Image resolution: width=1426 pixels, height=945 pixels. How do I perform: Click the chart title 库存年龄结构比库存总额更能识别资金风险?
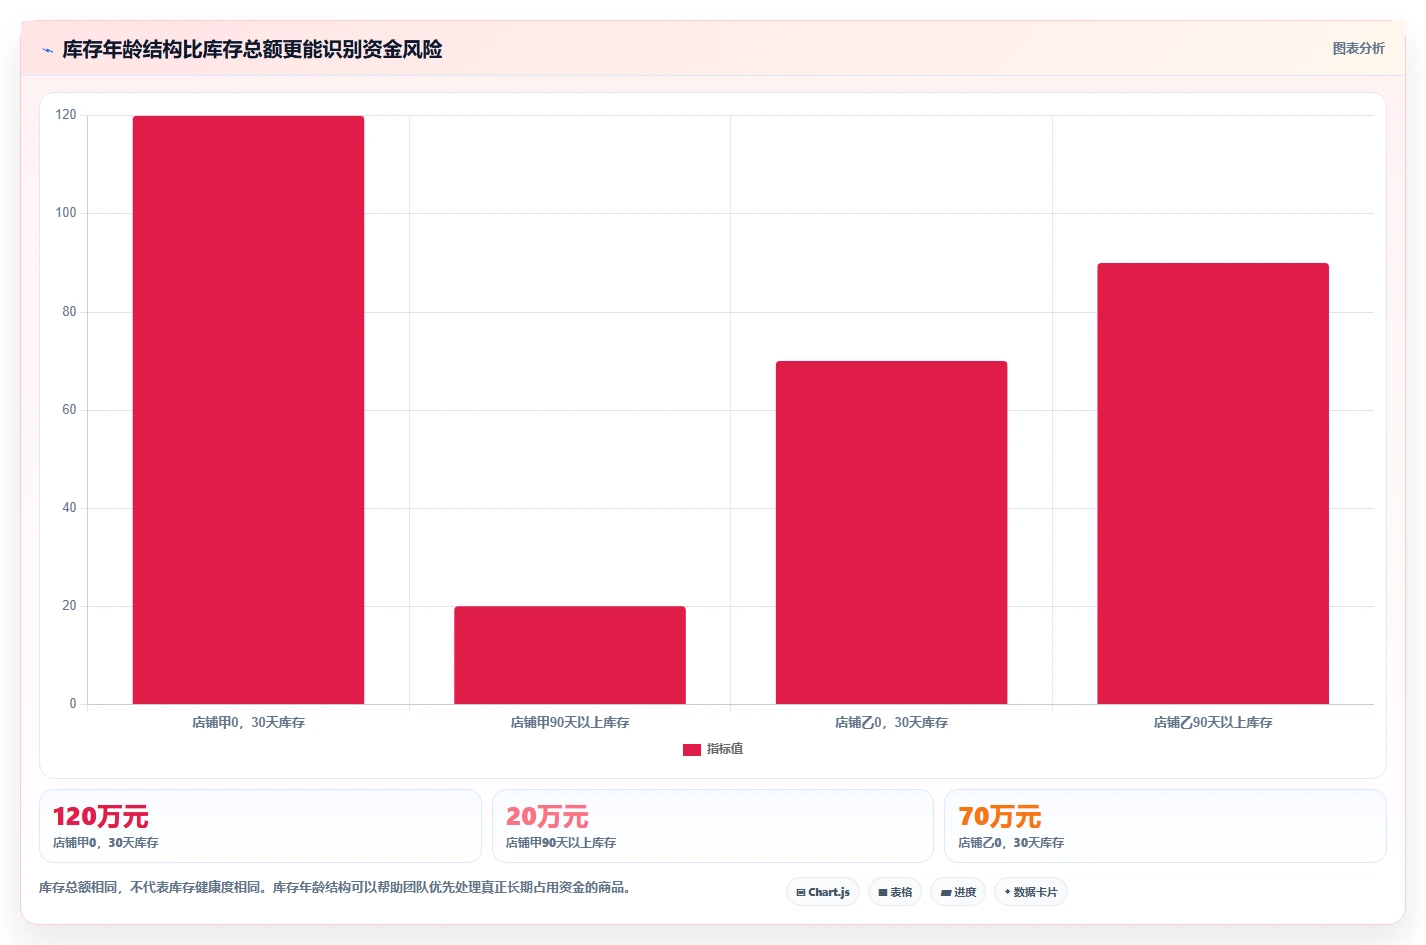pos(252,49)
